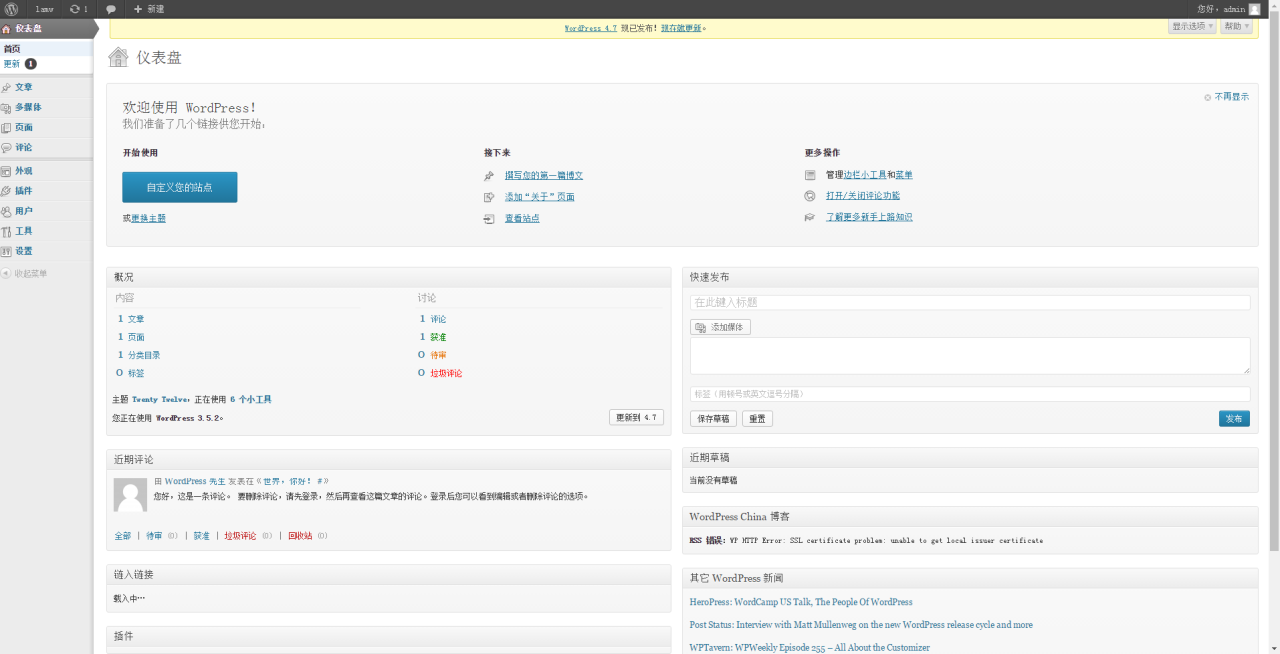Dismiss welcome panel via 不再显示
Viewport: 1280px width, 654px height.
(1231, 97)
